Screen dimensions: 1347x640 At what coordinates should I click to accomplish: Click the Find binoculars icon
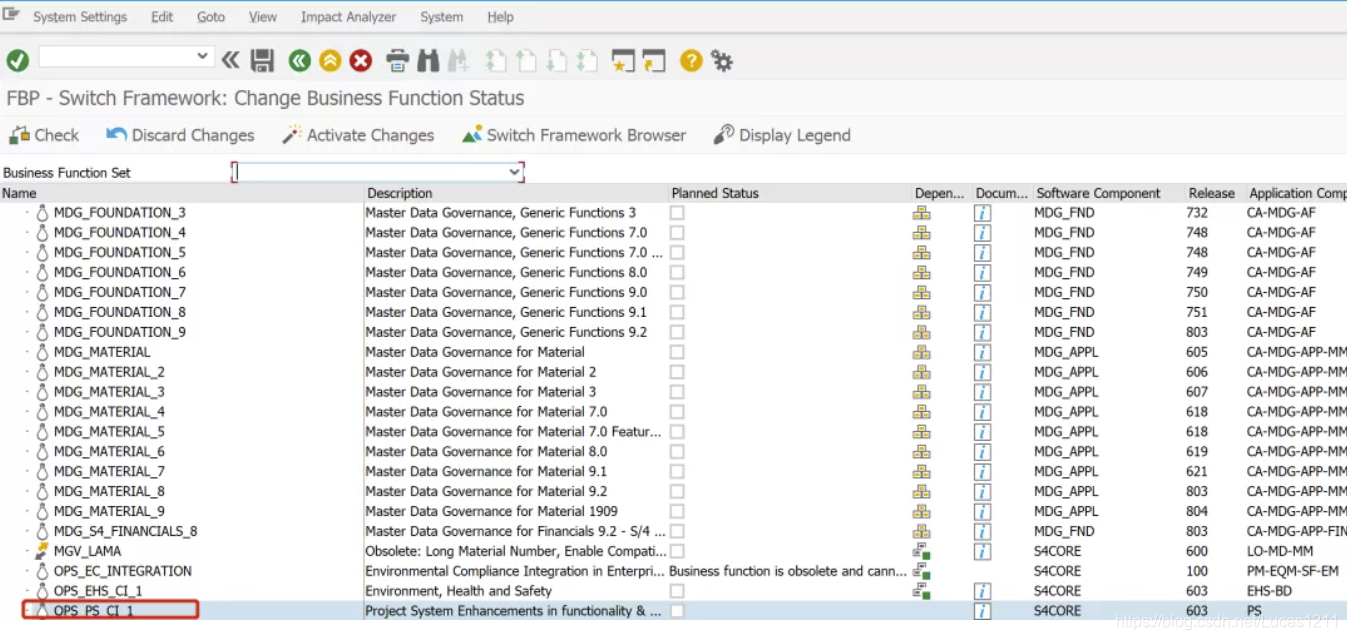(428, 61)
